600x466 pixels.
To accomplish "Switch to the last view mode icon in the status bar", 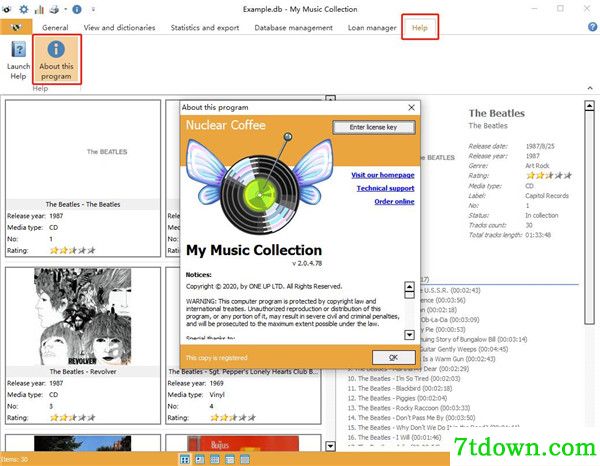I will pyautogui.click(x=245, y=459).
